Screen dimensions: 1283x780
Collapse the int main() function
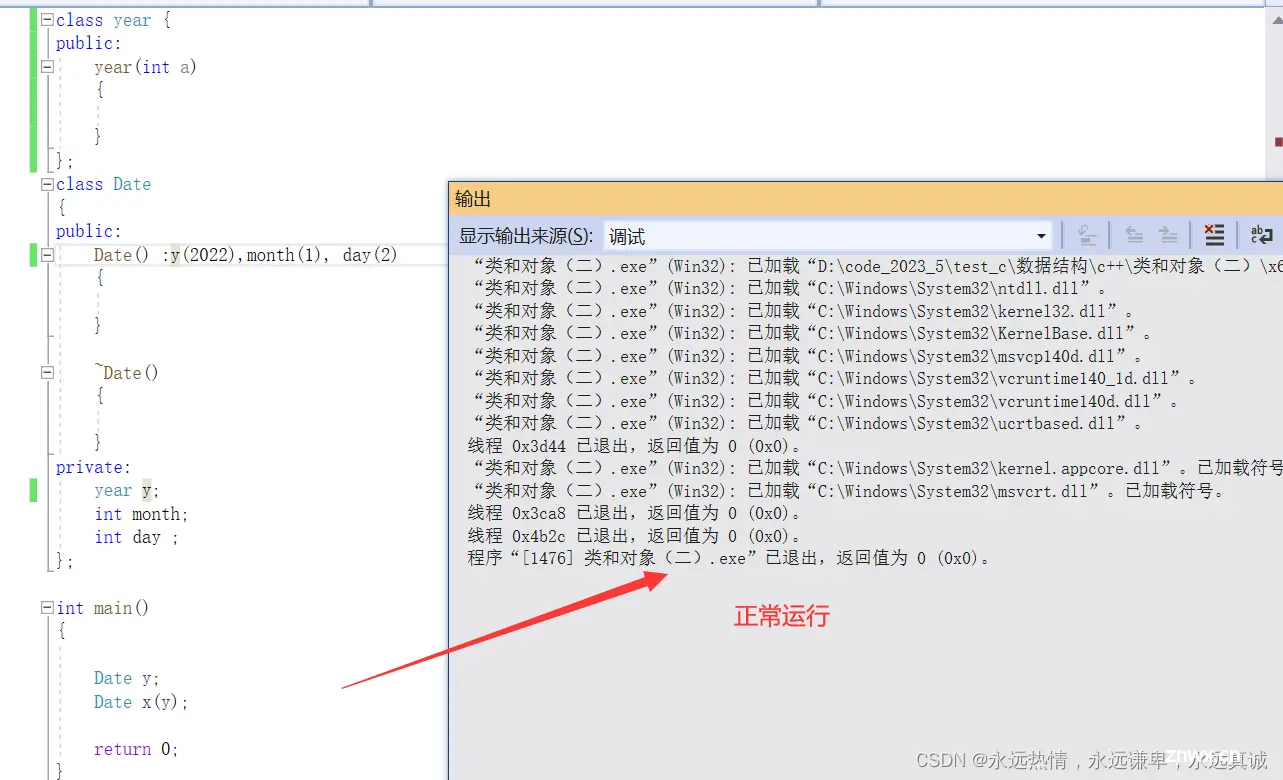[x=47, y=607]
